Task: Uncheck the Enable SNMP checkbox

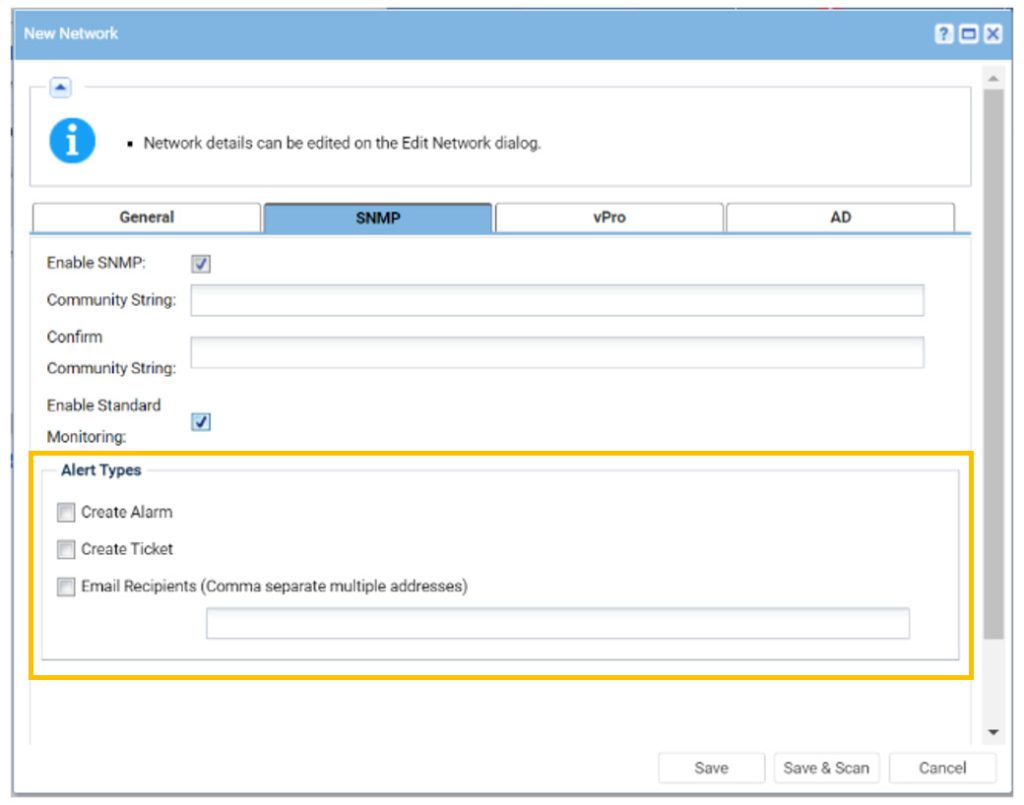Action: coord(200,264)
